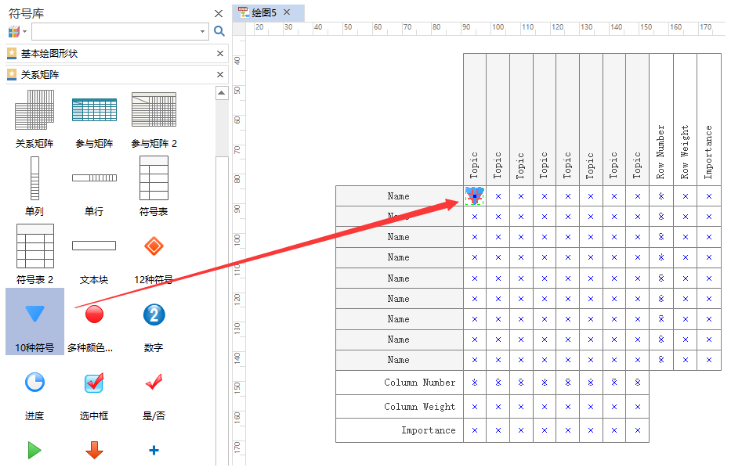Select the blue plus symbol

[154, 450]
